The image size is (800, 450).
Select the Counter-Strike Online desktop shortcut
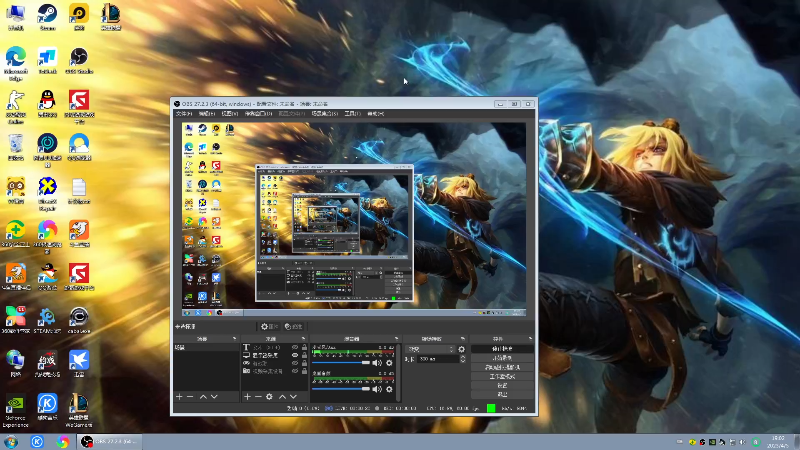16,107
